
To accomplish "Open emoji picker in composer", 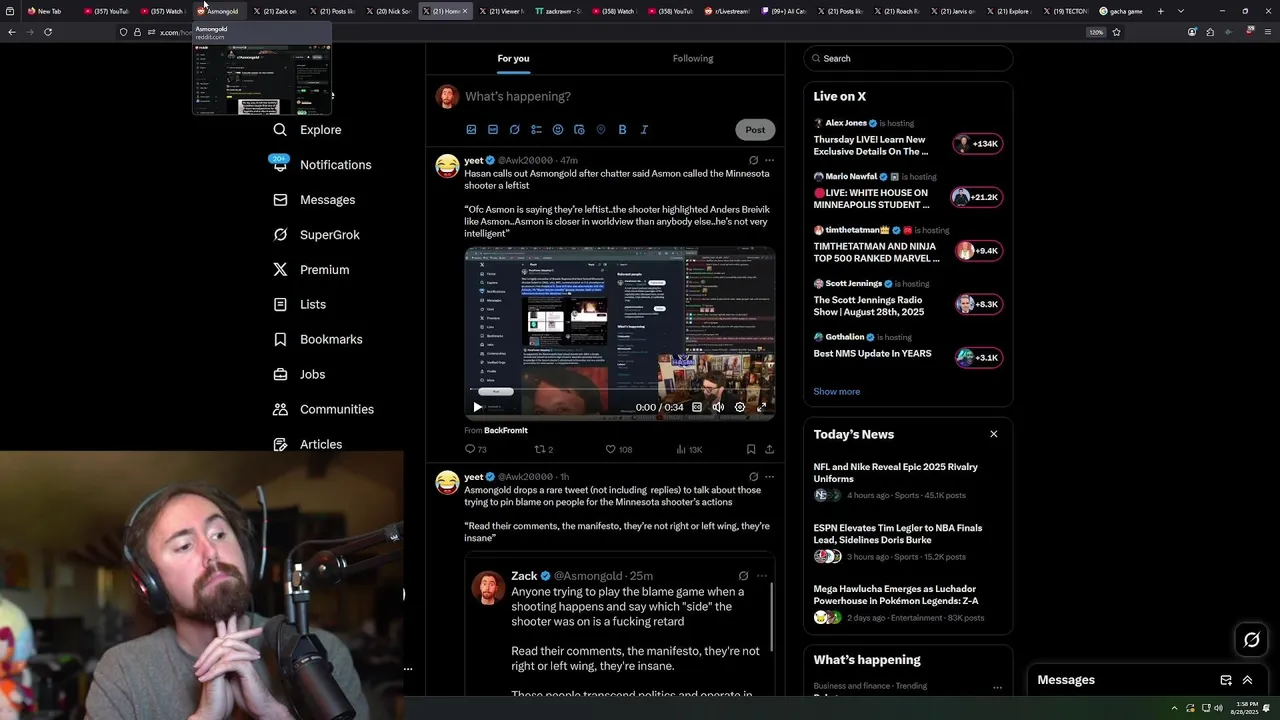I will tap(558, 130).
